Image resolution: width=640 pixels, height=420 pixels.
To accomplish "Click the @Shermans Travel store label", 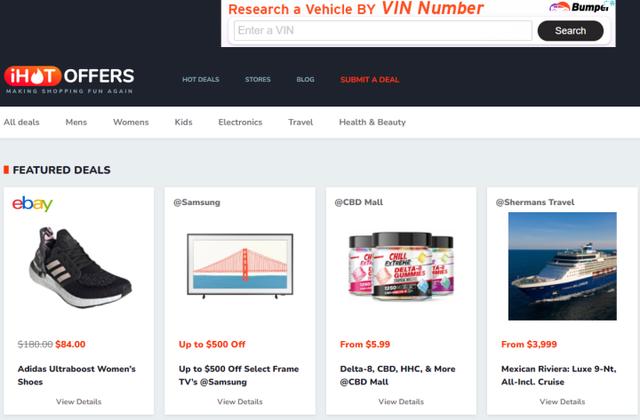I will [535, 202].
